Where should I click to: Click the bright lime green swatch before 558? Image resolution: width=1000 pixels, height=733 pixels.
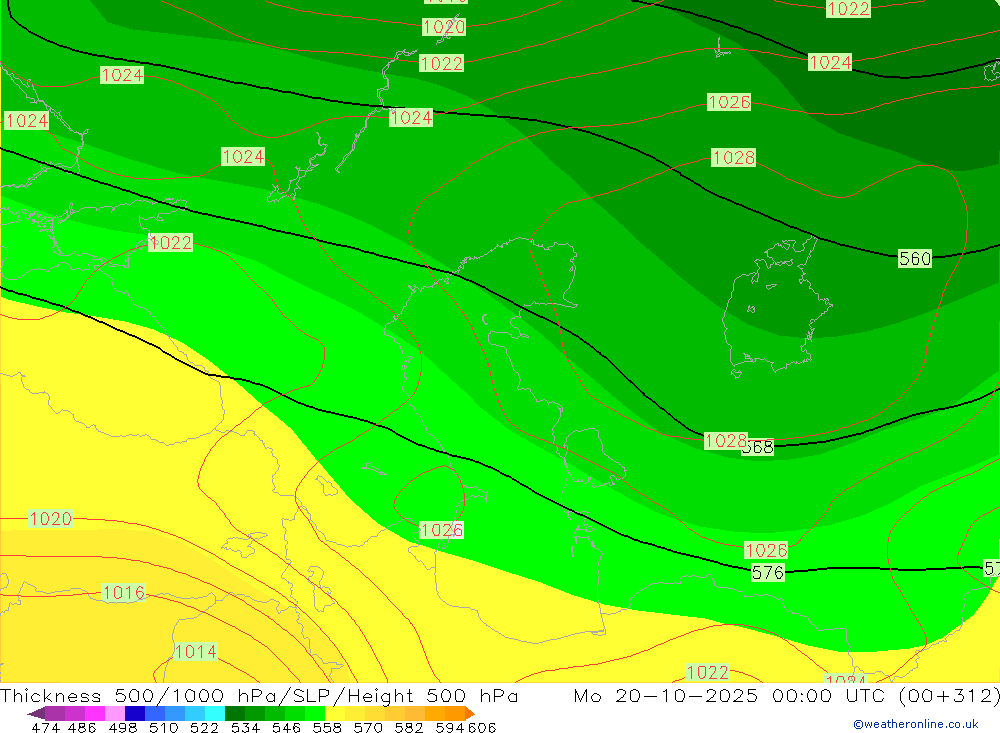(x=315, y=713)
